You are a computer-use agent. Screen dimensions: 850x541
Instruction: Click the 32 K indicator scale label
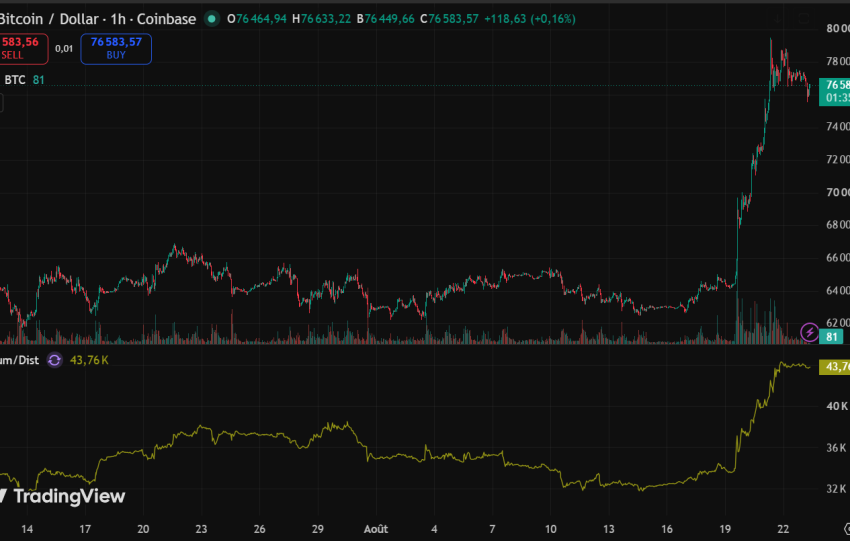tap(836, 488)
